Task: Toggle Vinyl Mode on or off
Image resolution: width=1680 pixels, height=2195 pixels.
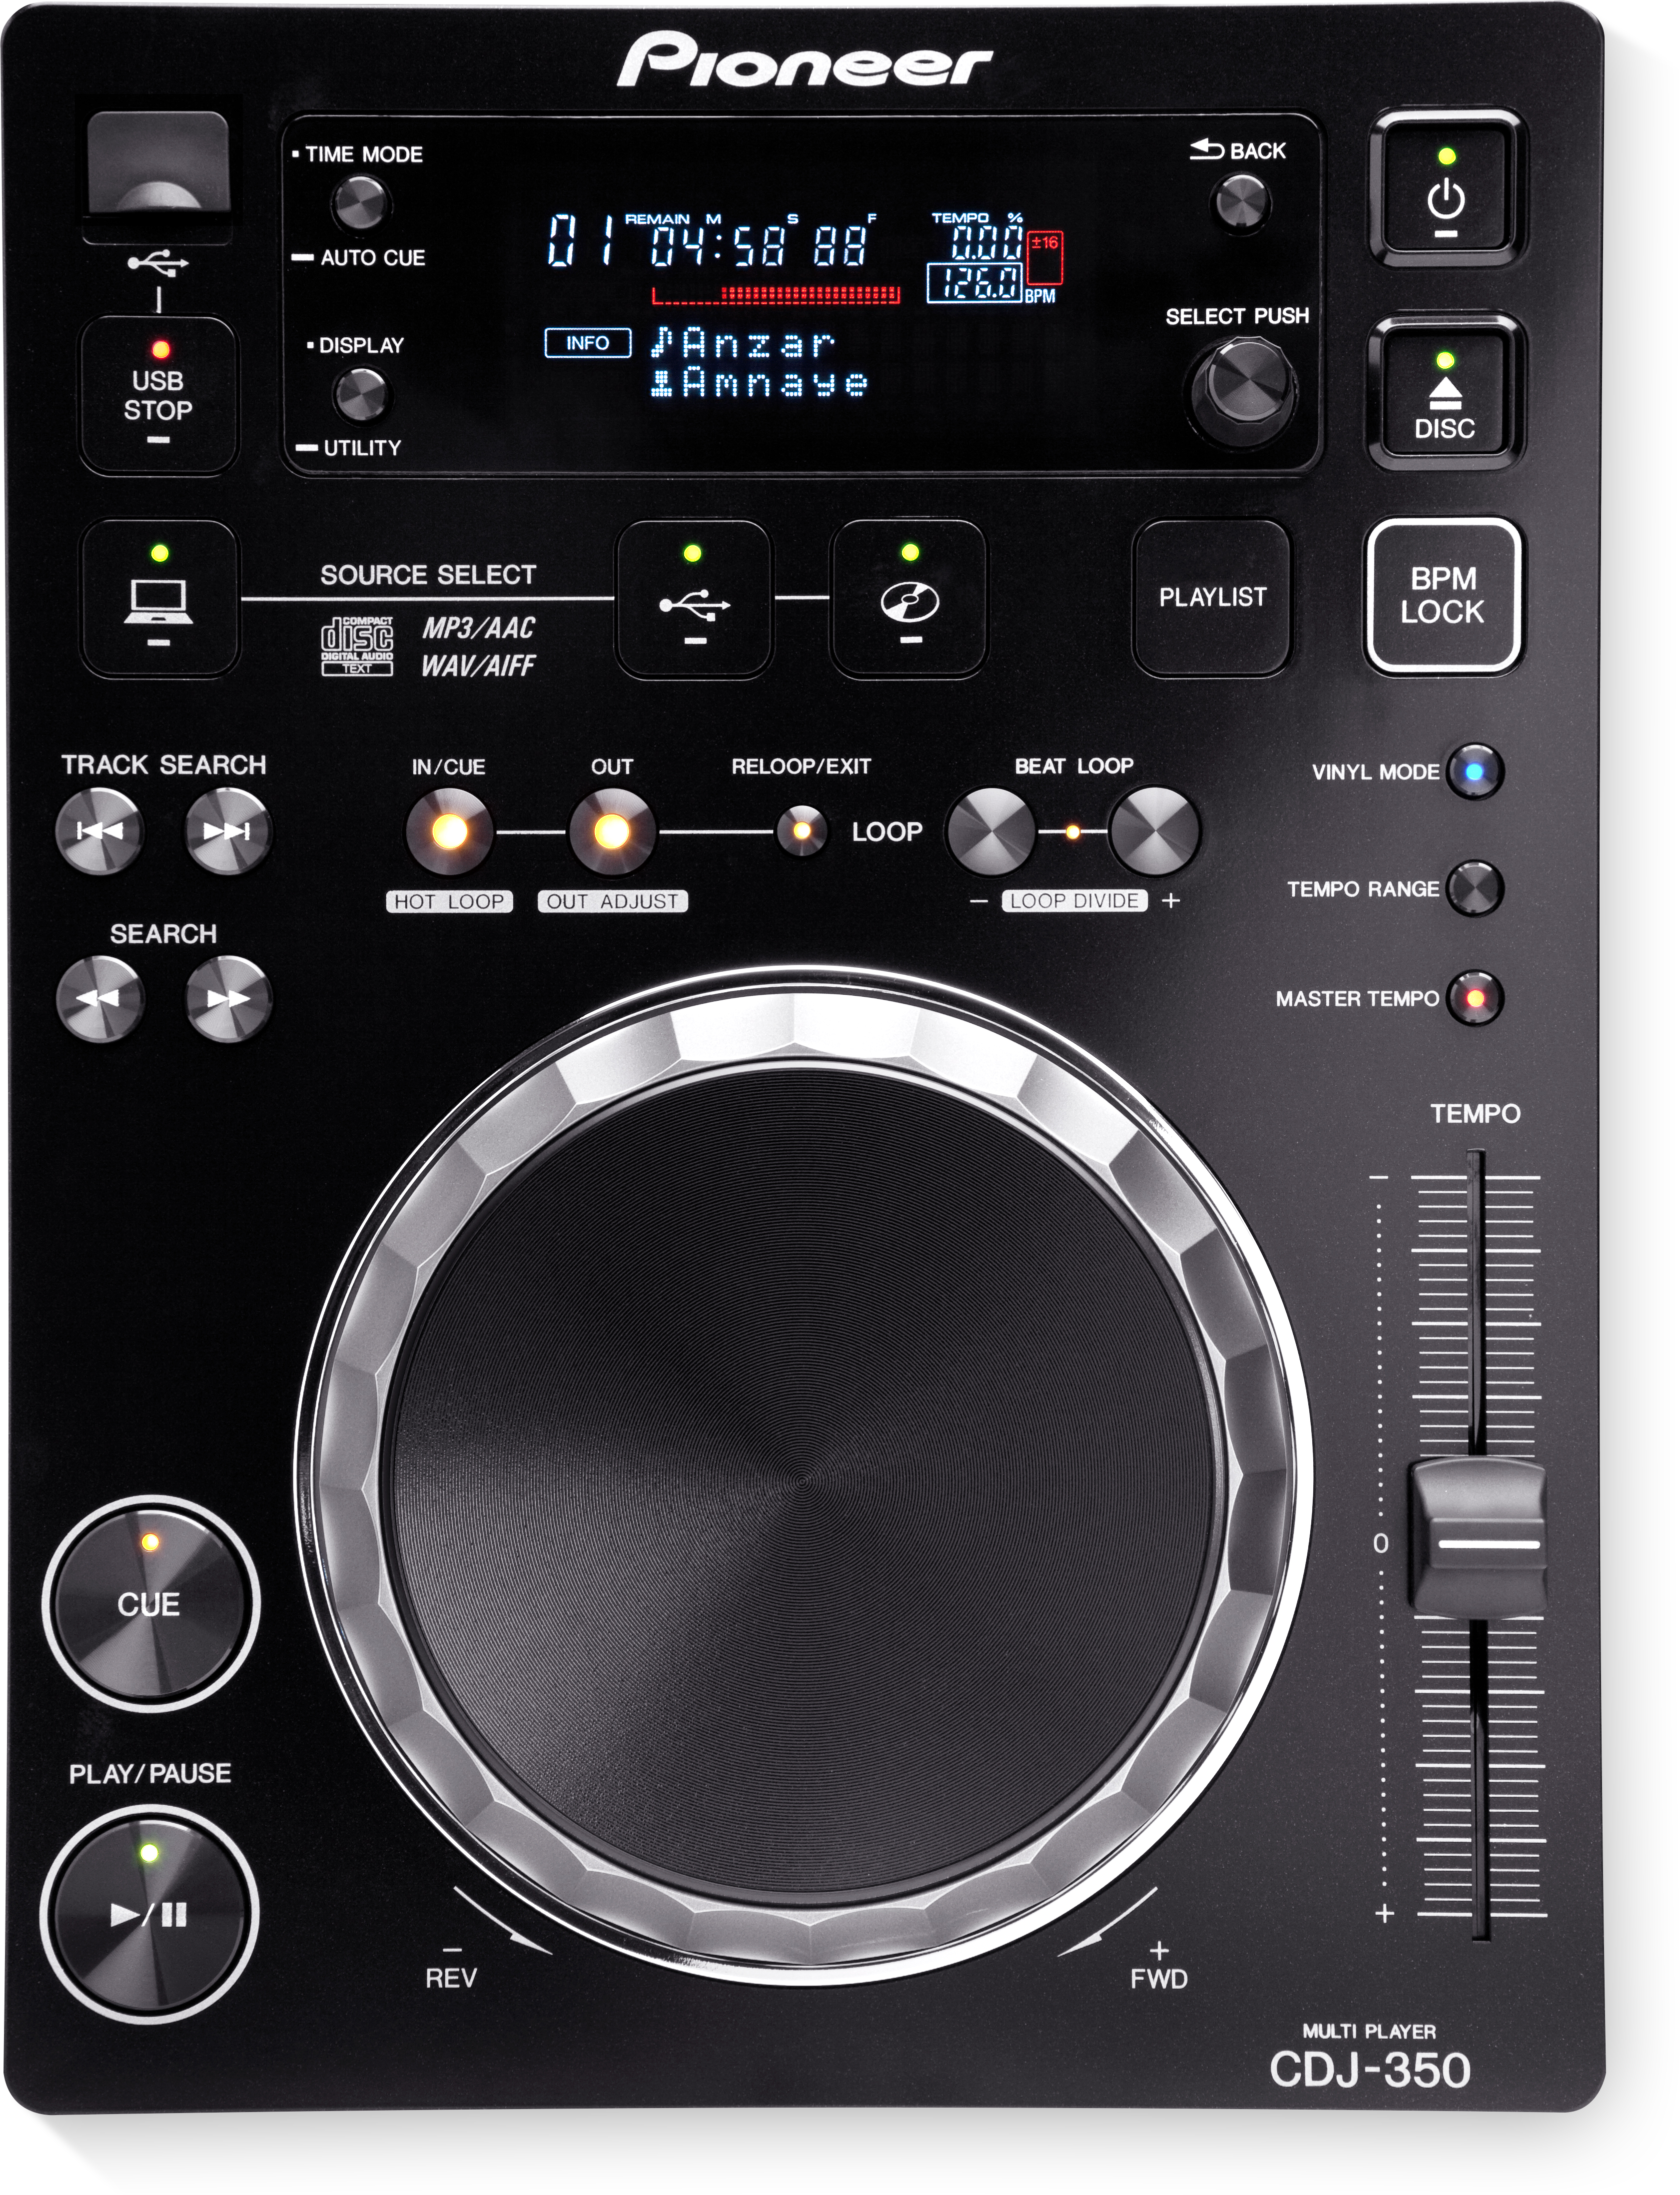Action: 1475,771
